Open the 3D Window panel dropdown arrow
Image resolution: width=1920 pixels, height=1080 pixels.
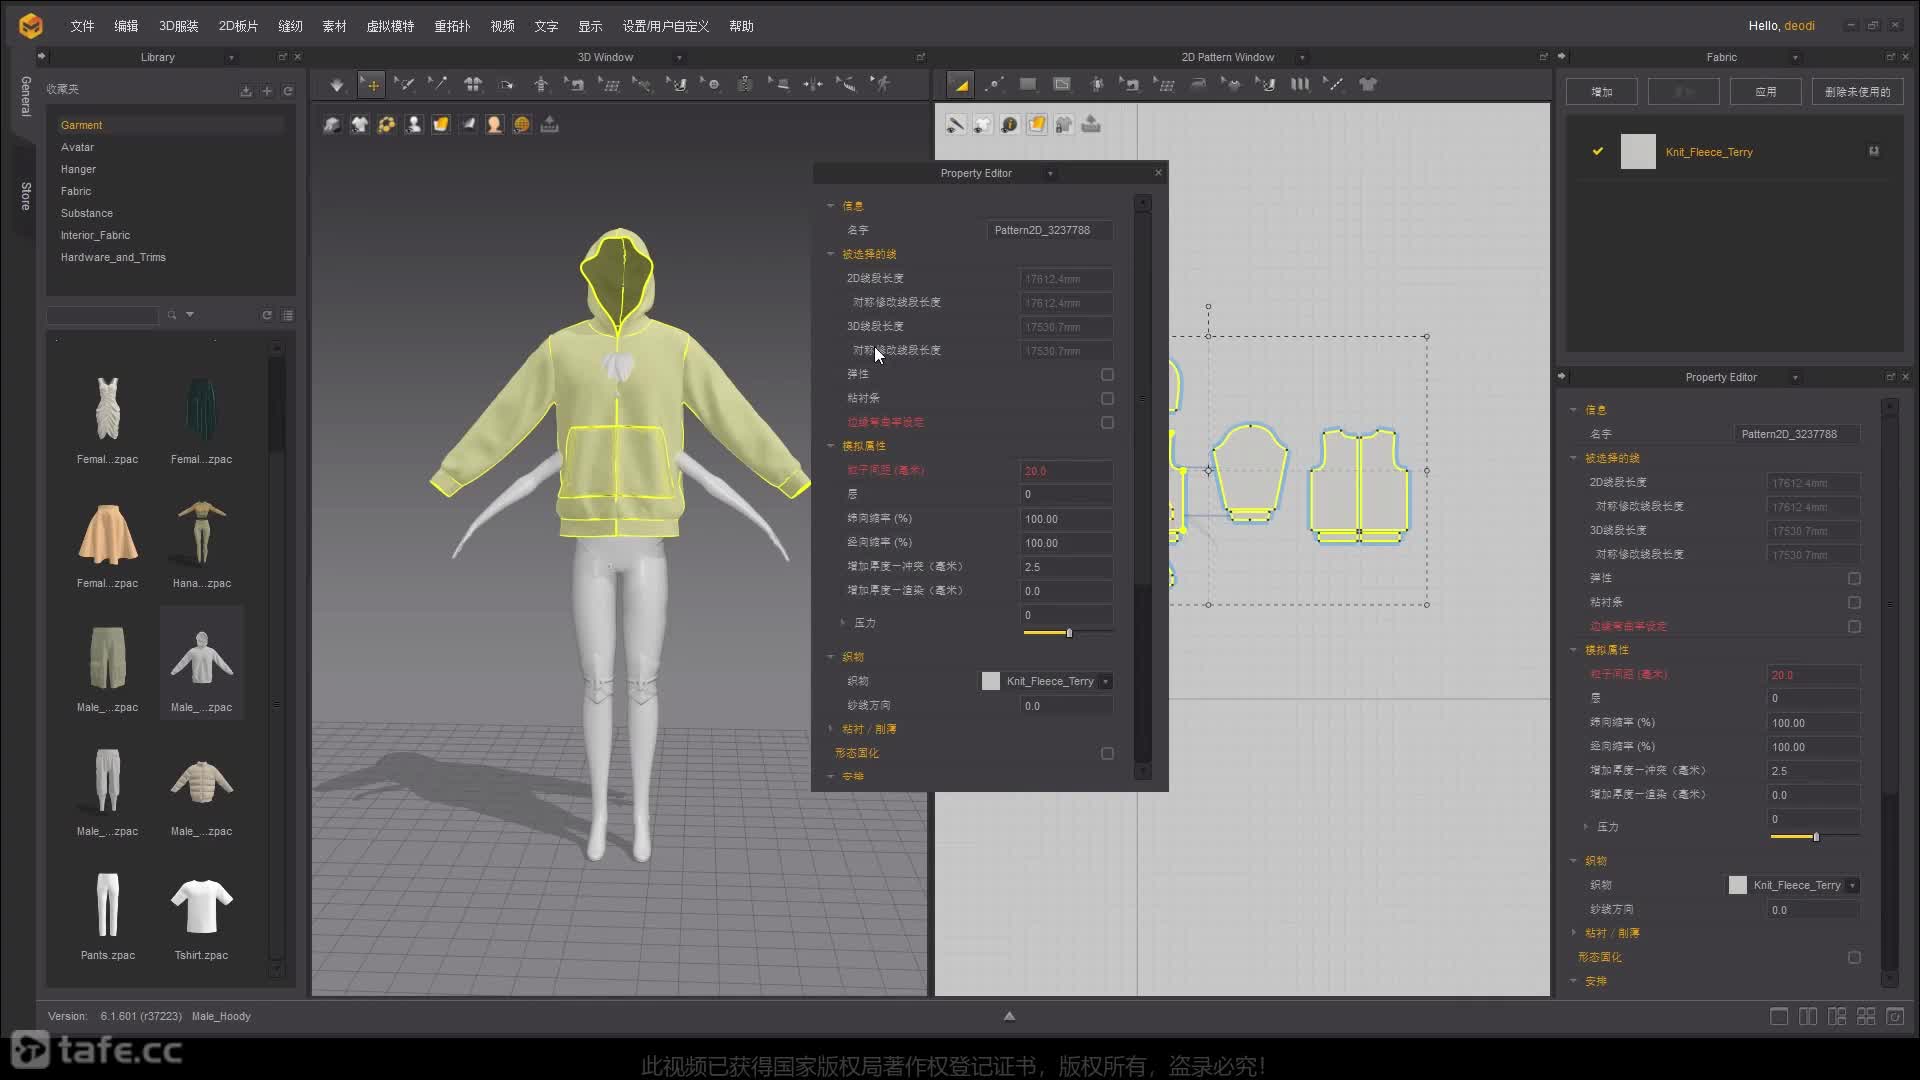coord(679,57)
